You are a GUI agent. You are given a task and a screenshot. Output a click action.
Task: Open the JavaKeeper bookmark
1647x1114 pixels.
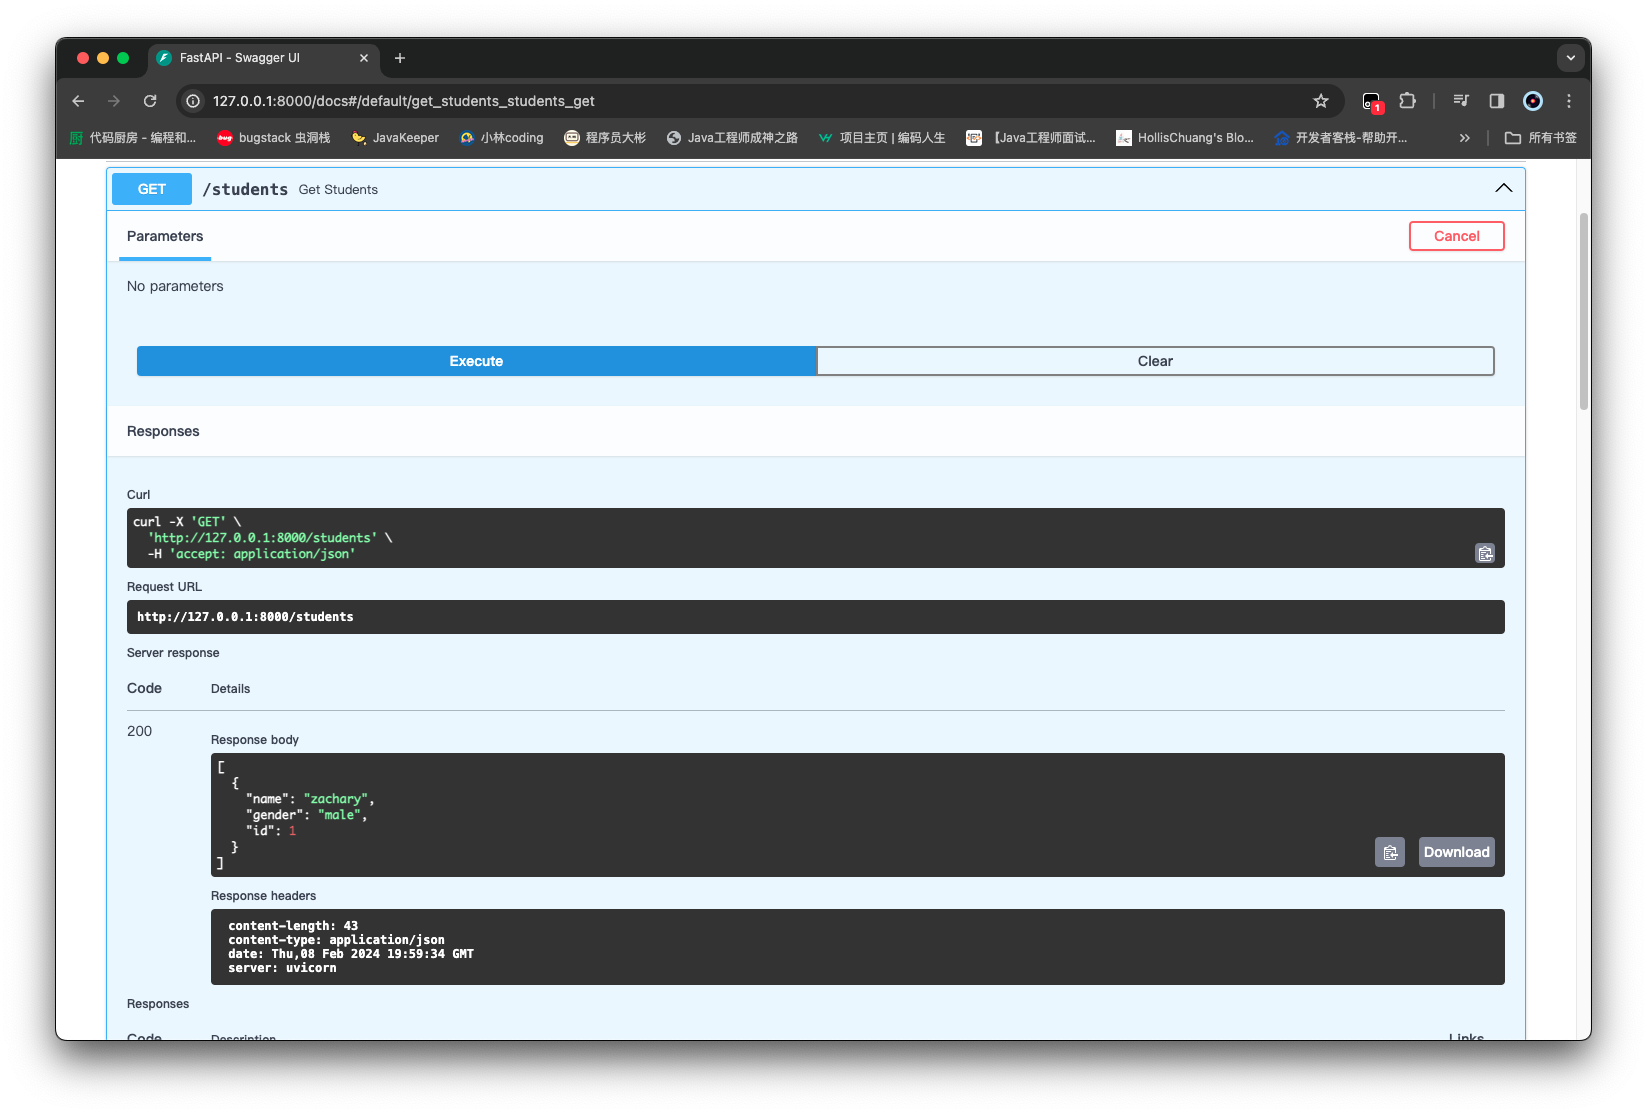coord(396,138)
